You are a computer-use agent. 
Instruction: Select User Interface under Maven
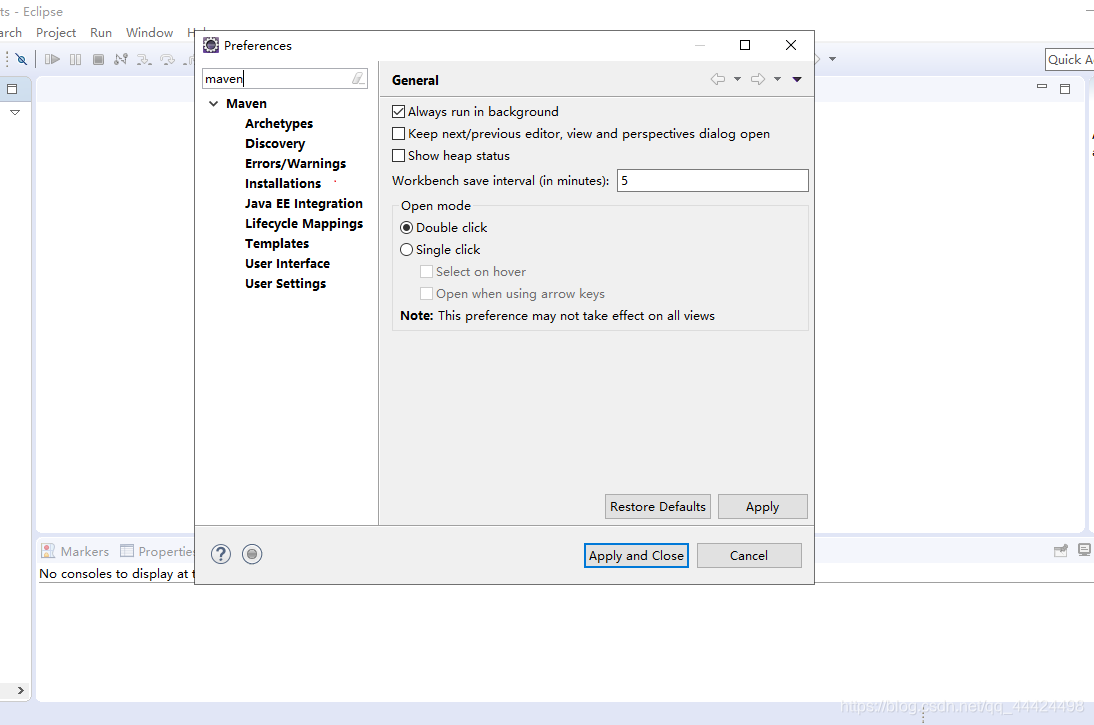(x=287, y=264)
